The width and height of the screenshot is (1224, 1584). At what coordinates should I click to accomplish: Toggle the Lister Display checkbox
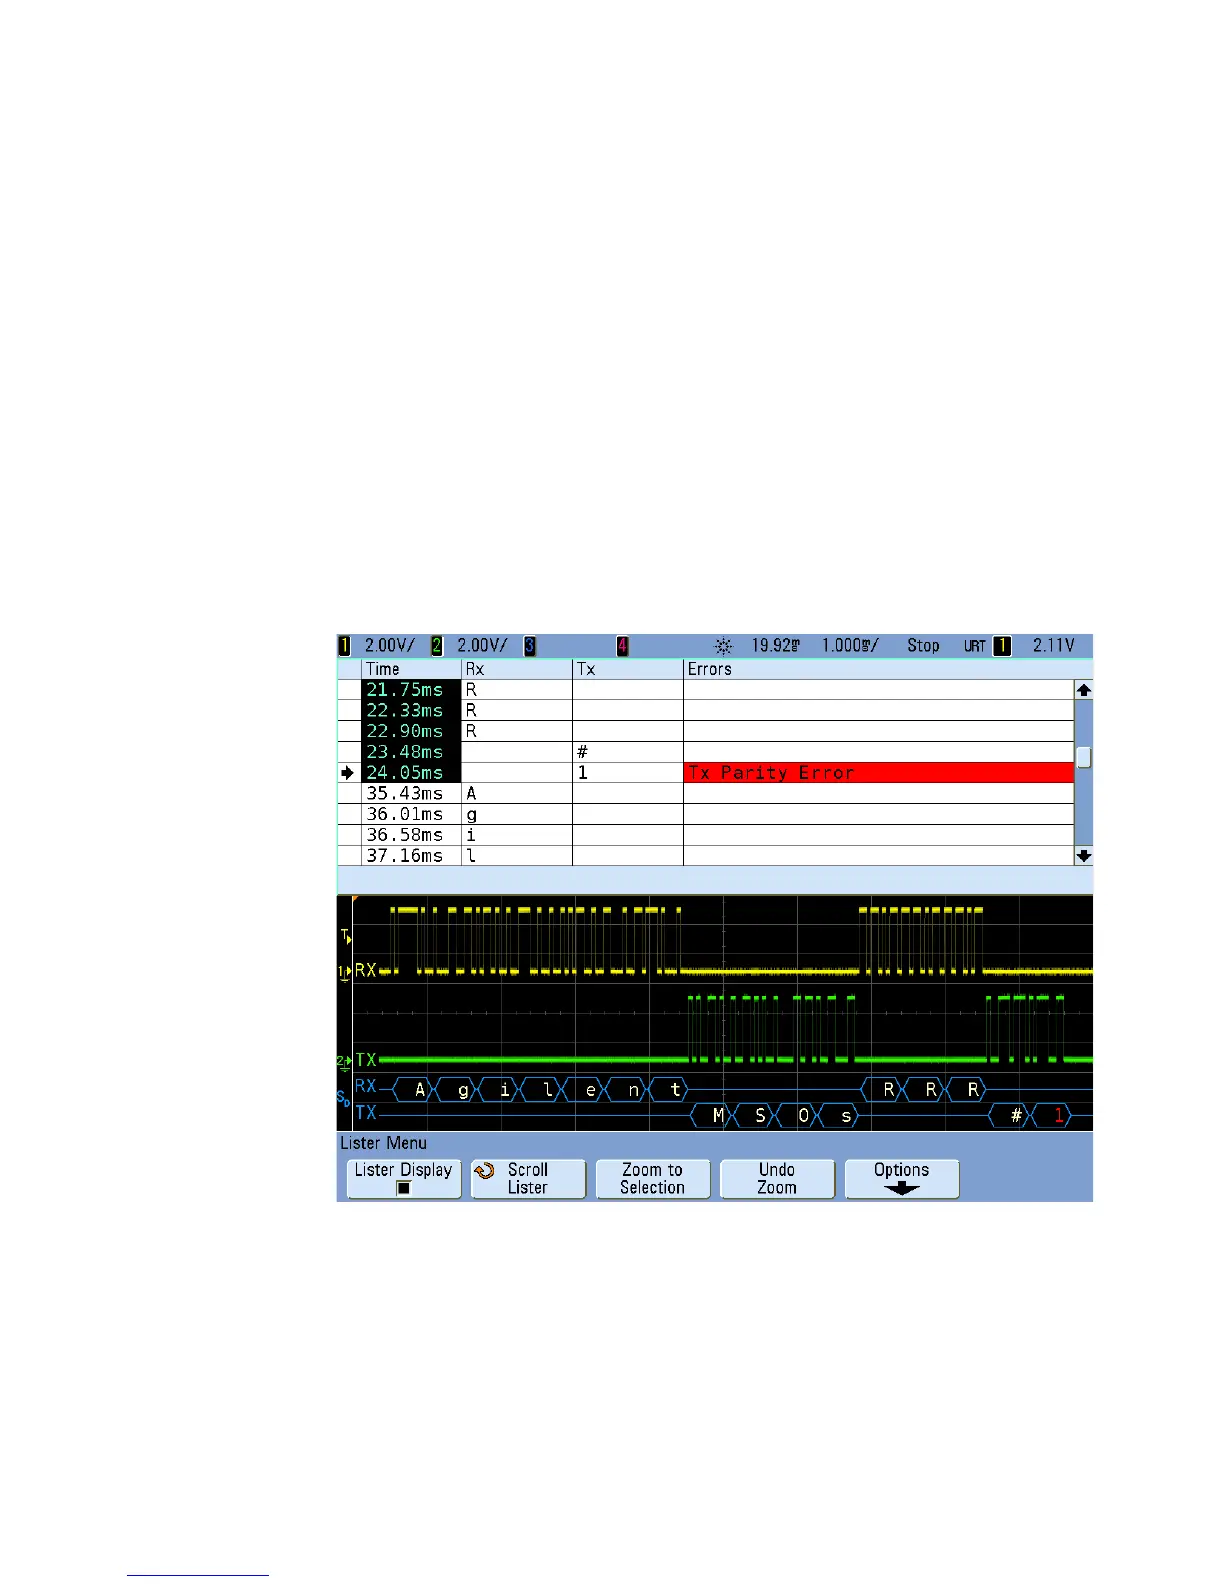[x=404, y=1188]
